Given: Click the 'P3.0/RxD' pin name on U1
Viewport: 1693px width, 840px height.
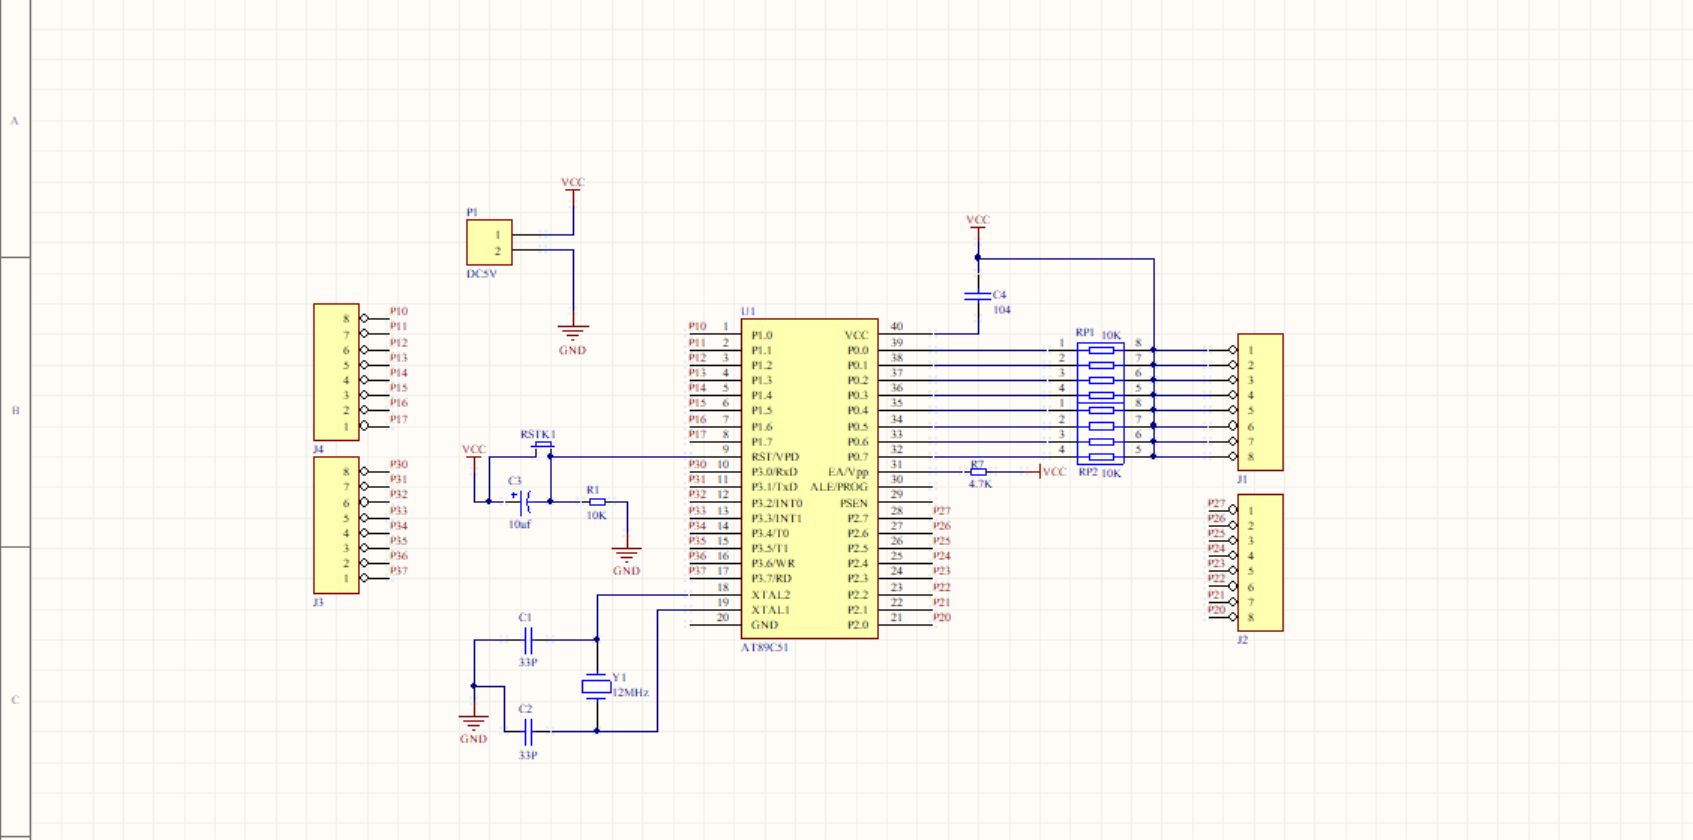Looking at the screenshot, I should click(775, 472).
